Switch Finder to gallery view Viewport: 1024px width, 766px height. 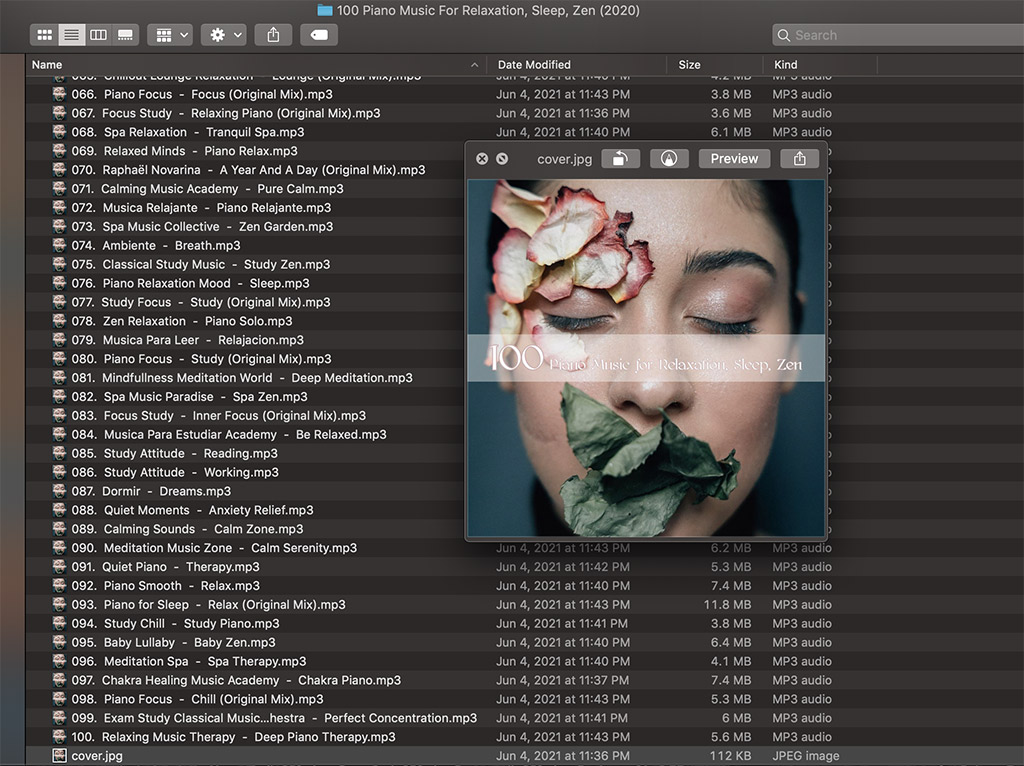click(125, 35)
